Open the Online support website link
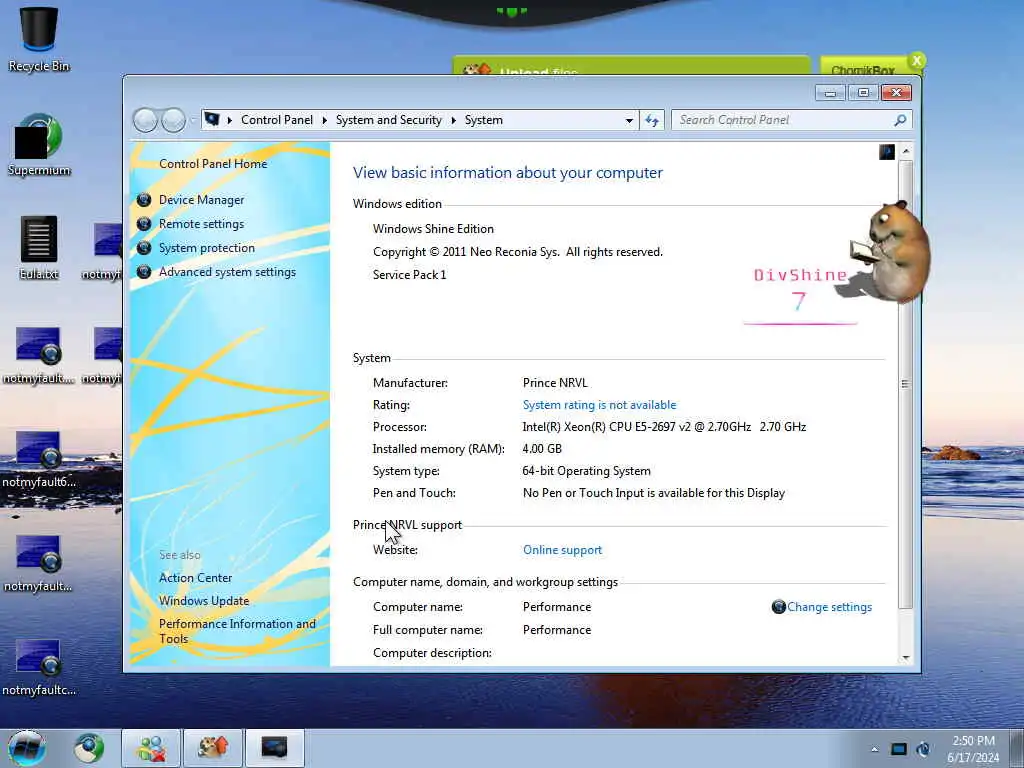 click(562, 550)
